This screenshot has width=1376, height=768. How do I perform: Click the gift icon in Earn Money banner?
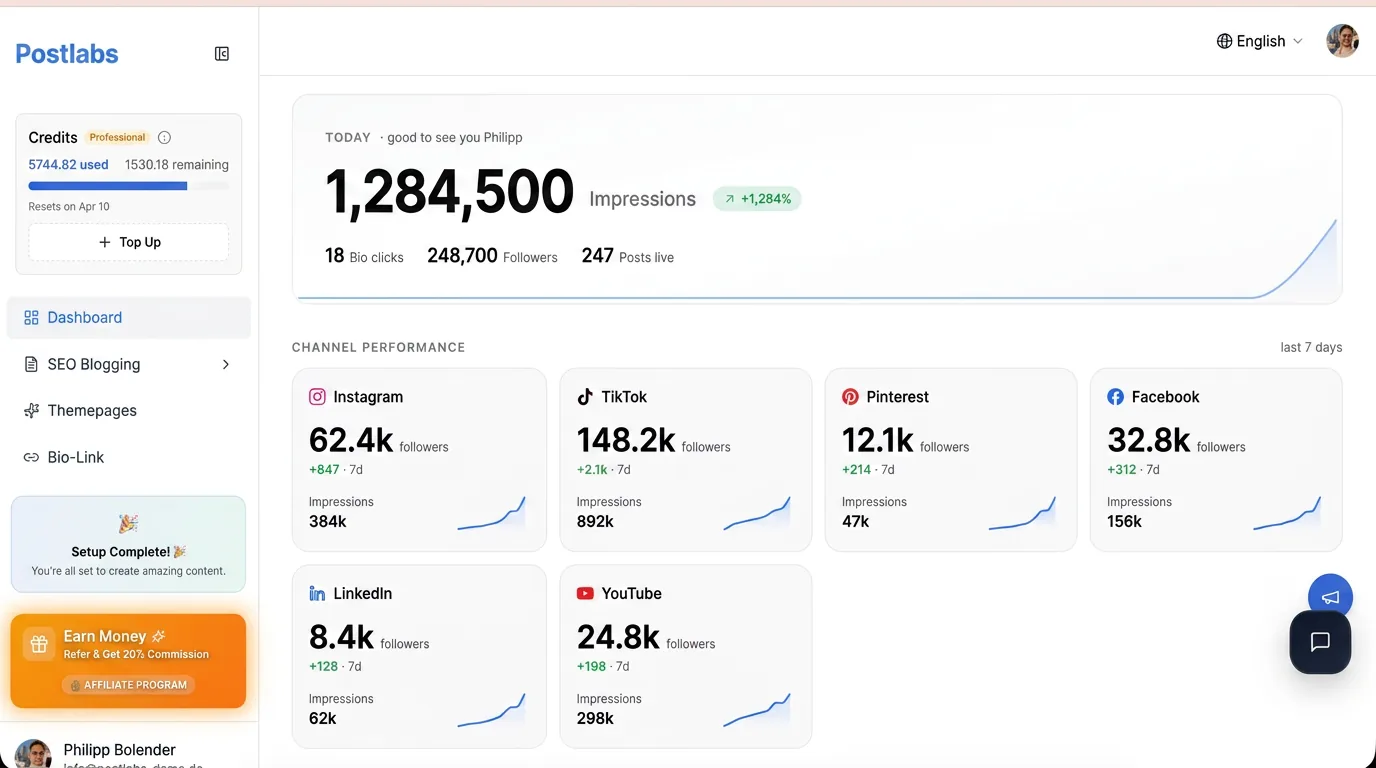(x=39, y=645)
